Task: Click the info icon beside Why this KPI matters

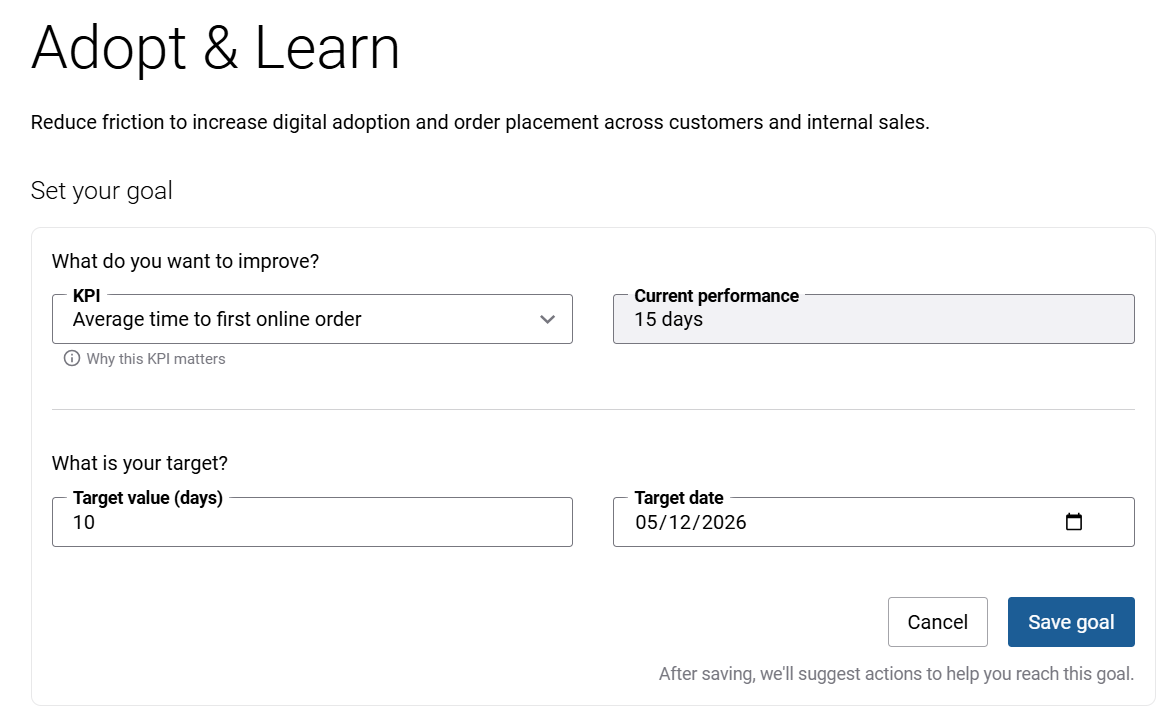Action: pos(71,359)
